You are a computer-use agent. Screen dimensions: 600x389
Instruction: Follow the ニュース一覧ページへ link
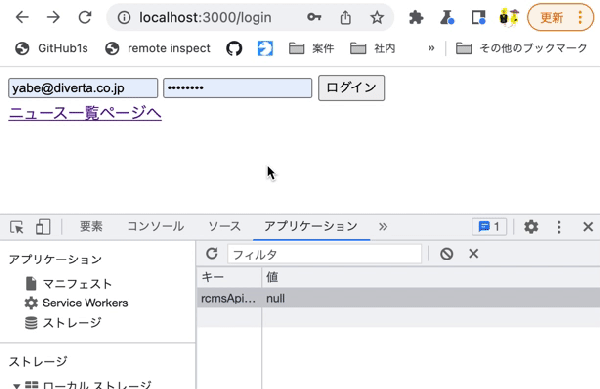[85, 113]
